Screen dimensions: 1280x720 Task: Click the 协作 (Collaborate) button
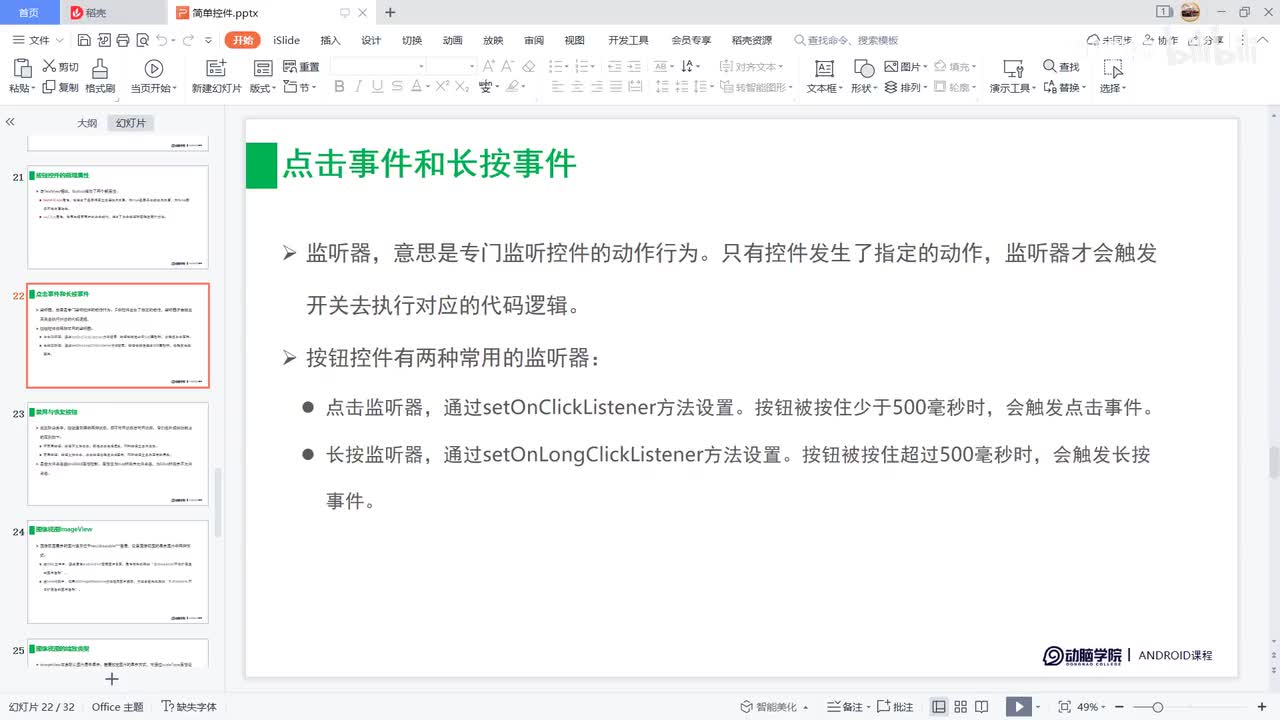click(x=1160, y=40)
